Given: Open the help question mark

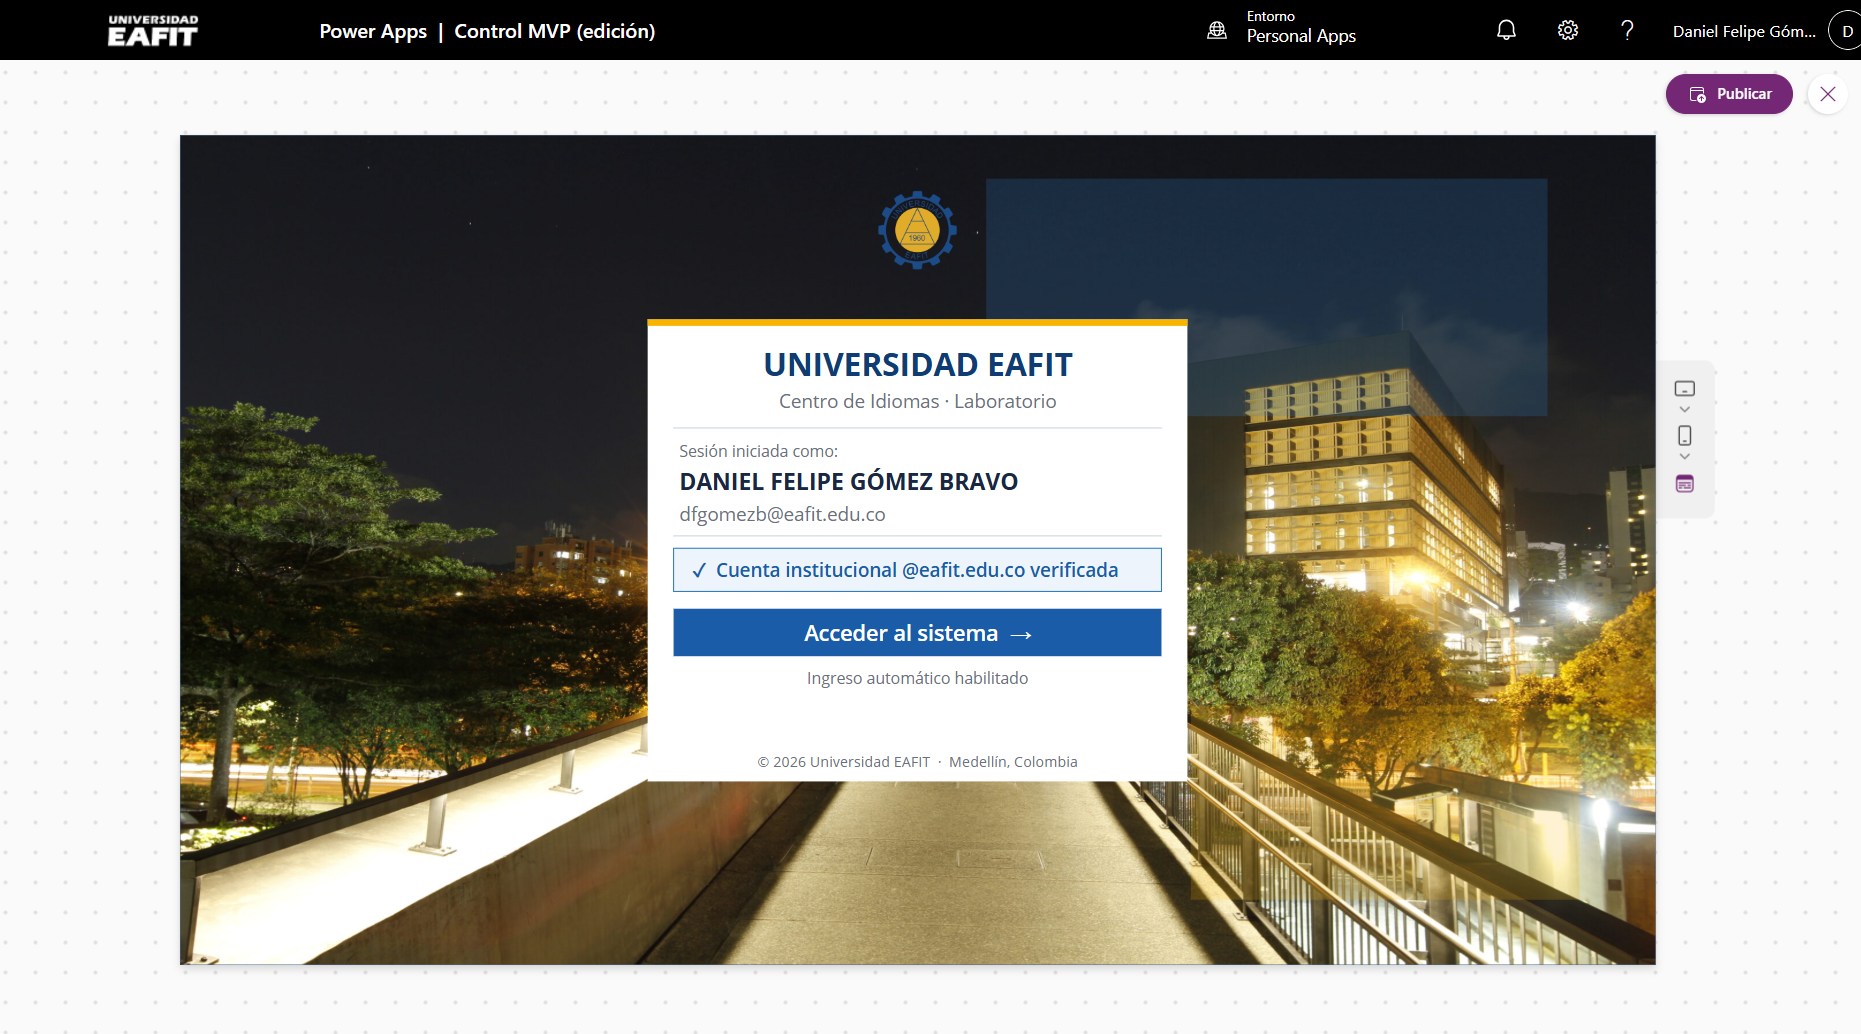Looking at the screenshot, I should (1627, 31).
